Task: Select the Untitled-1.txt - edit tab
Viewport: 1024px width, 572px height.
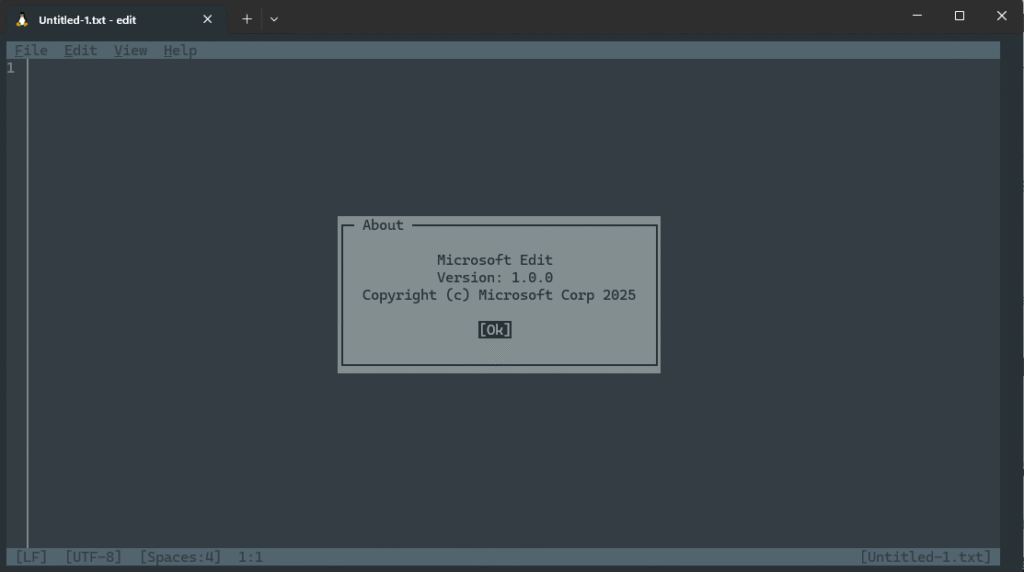Action: tap(116, 20)
